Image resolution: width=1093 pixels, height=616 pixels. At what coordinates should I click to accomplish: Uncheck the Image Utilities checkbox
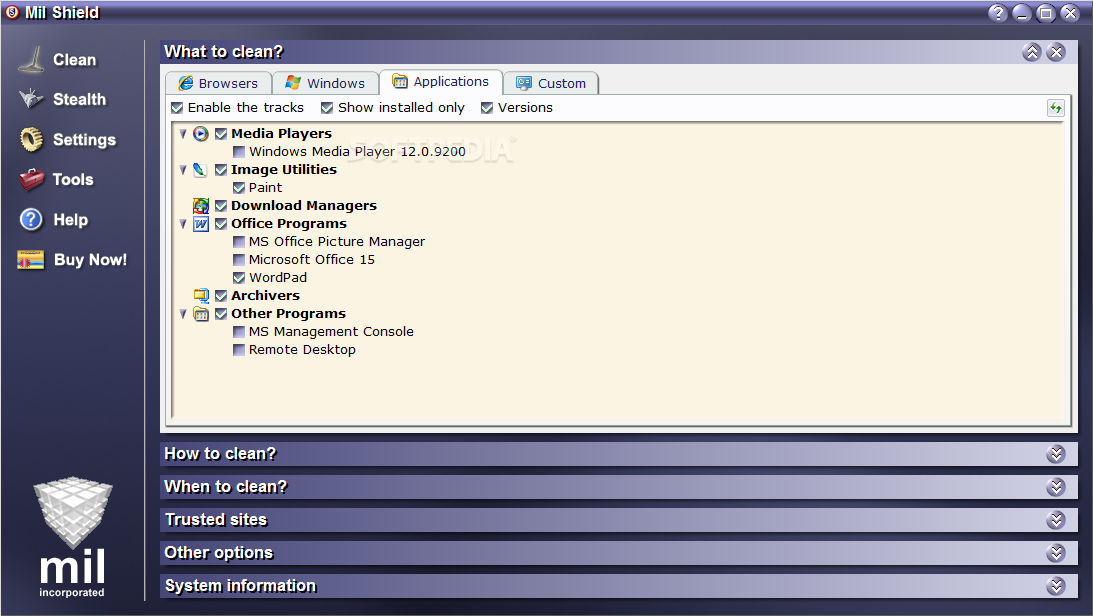(221, 170)
